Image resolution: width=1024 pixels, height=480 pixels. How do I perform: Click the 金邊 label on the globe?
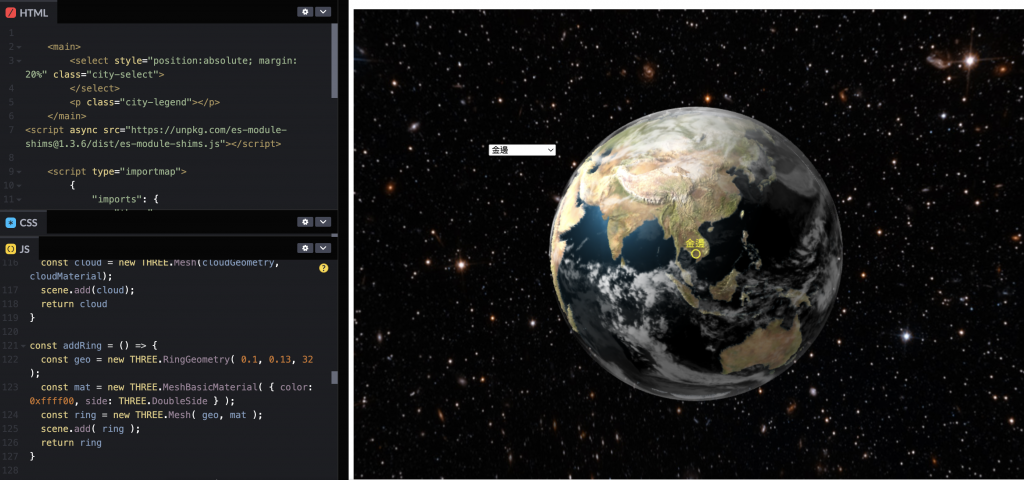coord(695,243)
